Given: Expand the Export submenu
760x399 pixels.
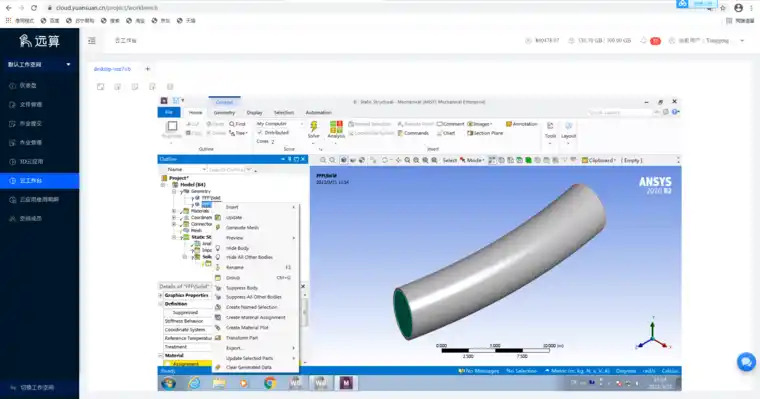Looking at the screenshot, I should click(x=256, y=348).
